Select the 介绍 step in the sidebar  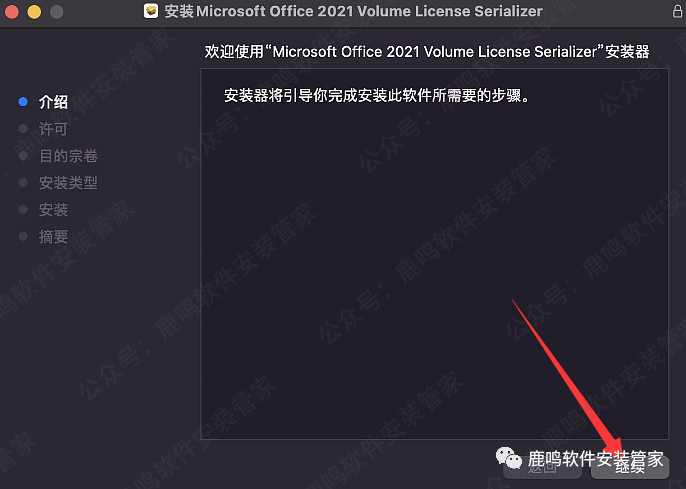pos(53,102)
